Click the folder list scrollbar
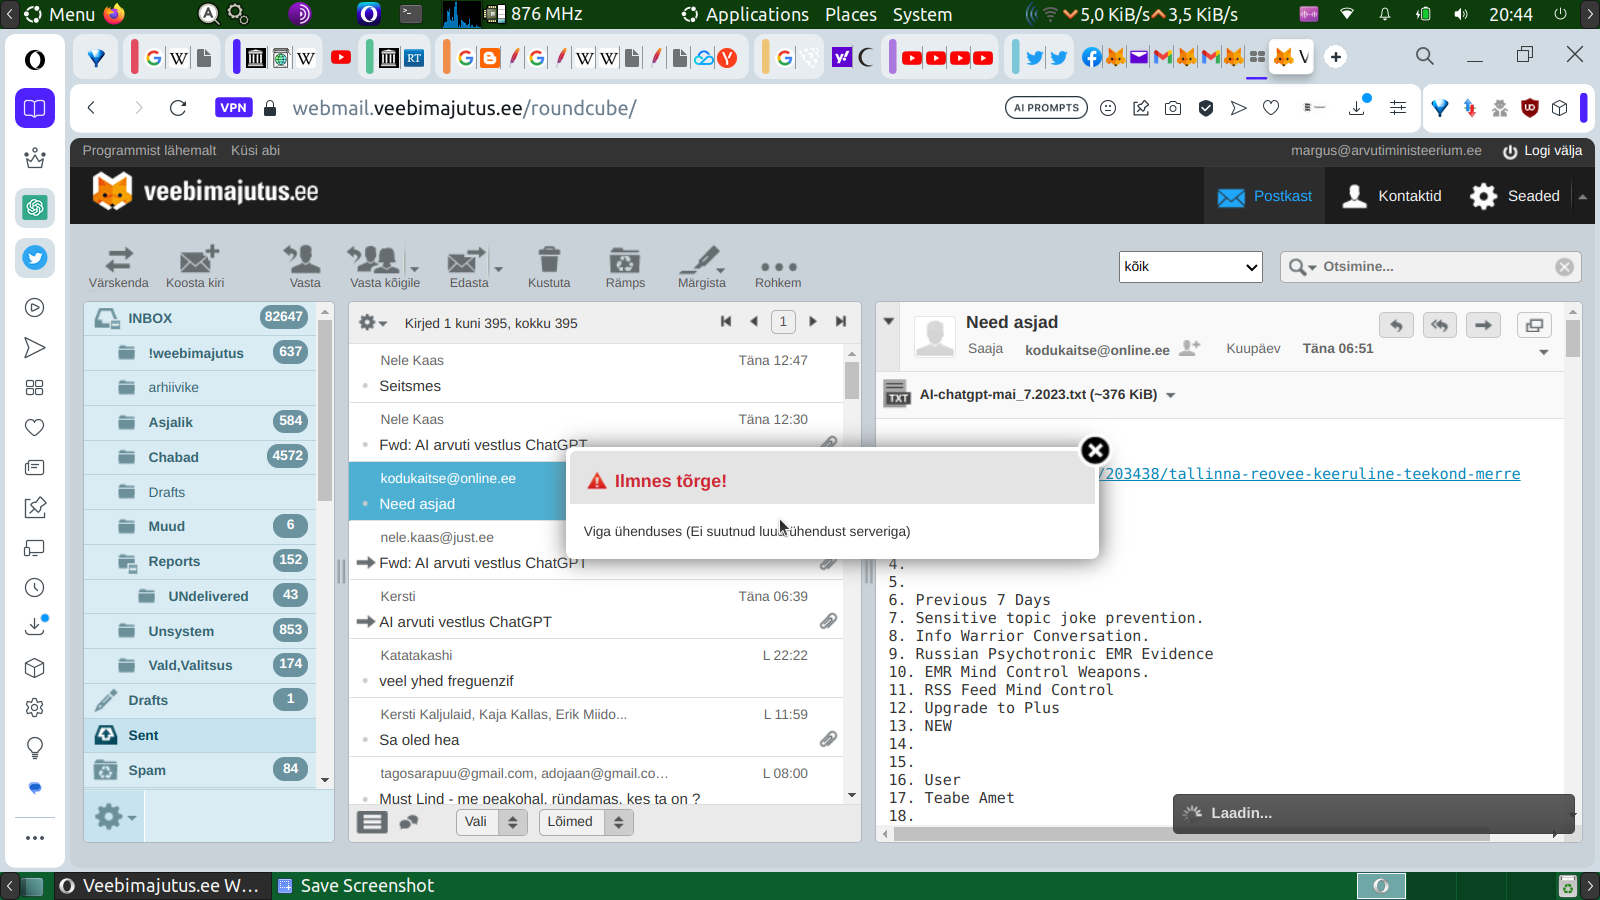Viewport: 1600px width, 900px height. coord(325,410)
